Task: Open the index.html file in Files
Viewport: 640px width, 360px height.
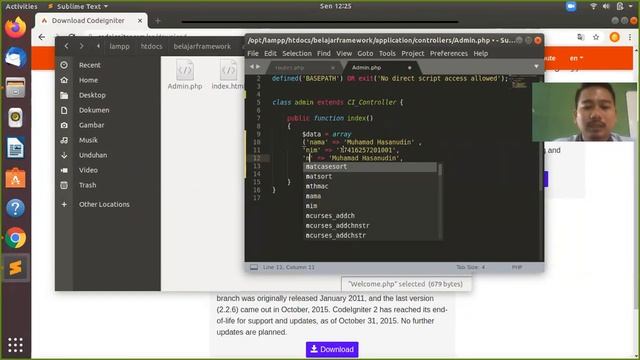Action: point(229,74)
